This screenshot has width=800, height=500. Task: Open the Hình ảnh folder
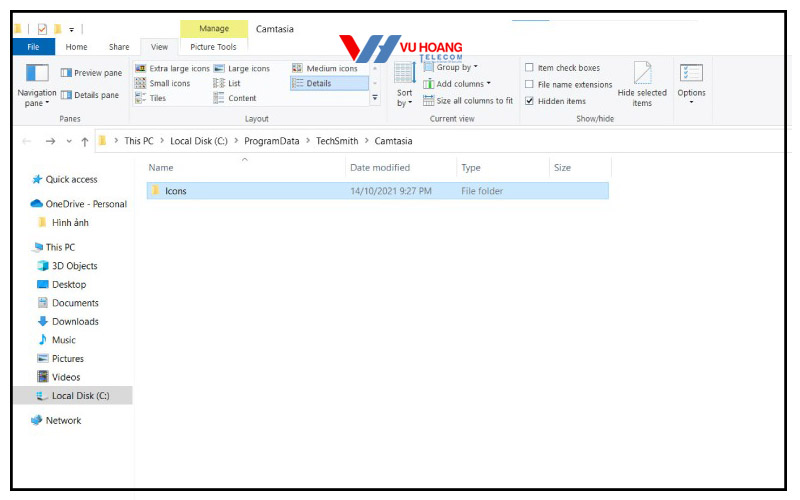point(64,223)
